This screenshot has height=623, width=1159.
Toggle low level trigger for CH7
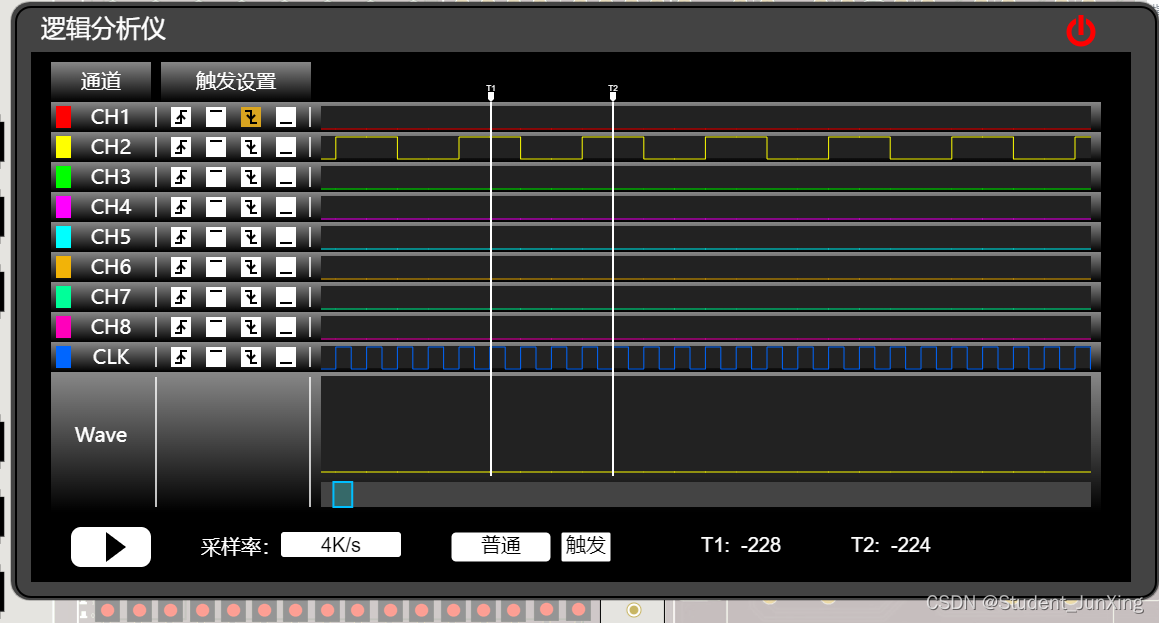point(286,296)
